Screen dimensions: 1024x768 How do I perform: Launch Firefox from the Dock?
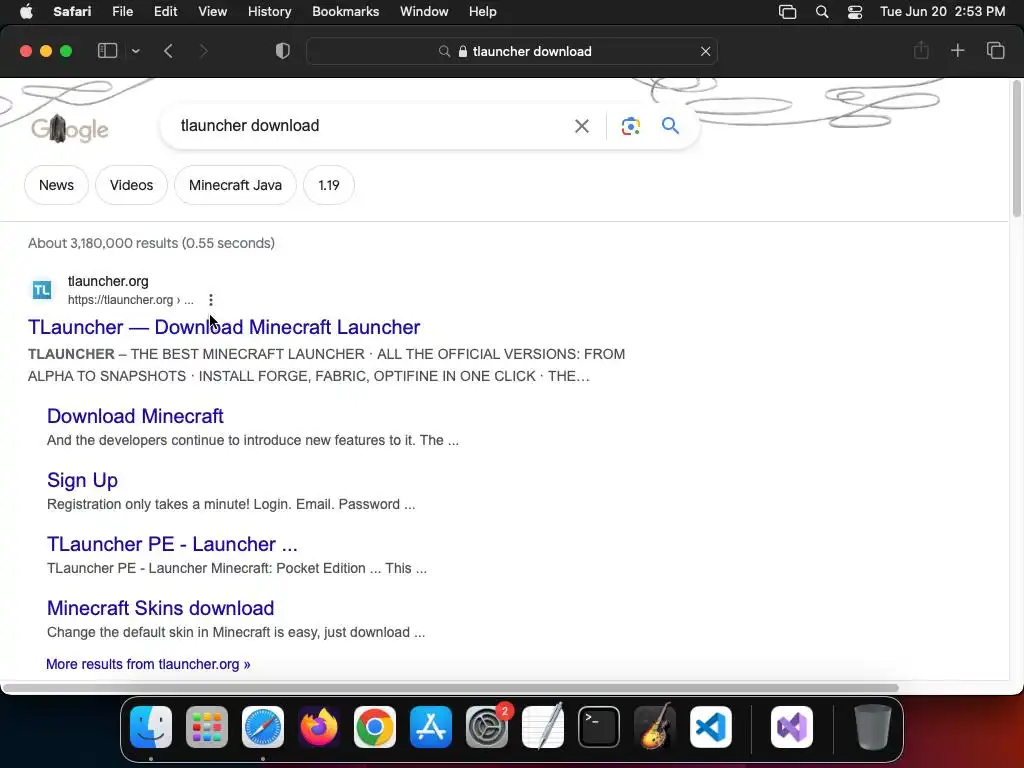[x=319, y=727]
